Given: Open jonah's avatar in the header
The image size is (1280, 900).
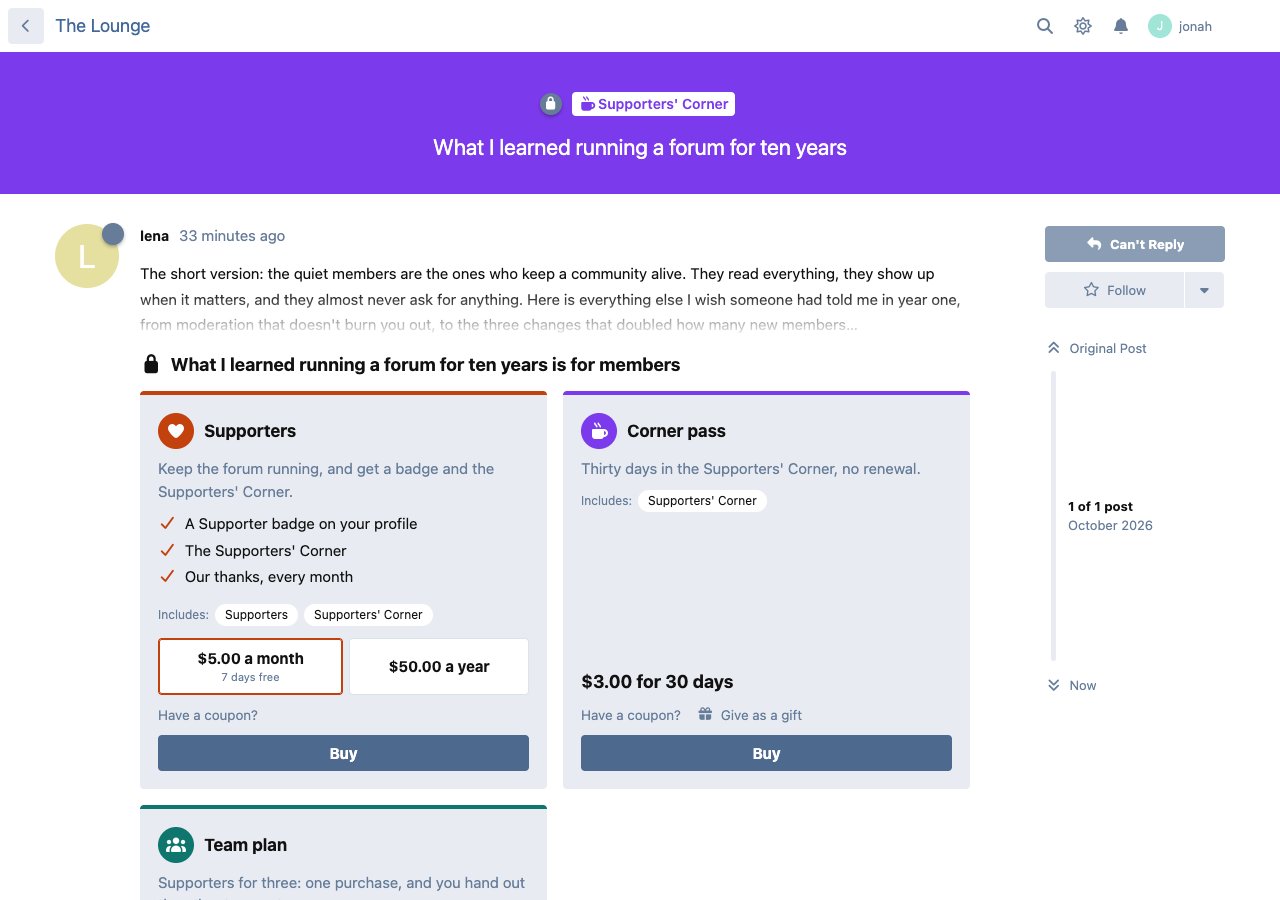Looking at the screenshot, I should click(1159, 26).
